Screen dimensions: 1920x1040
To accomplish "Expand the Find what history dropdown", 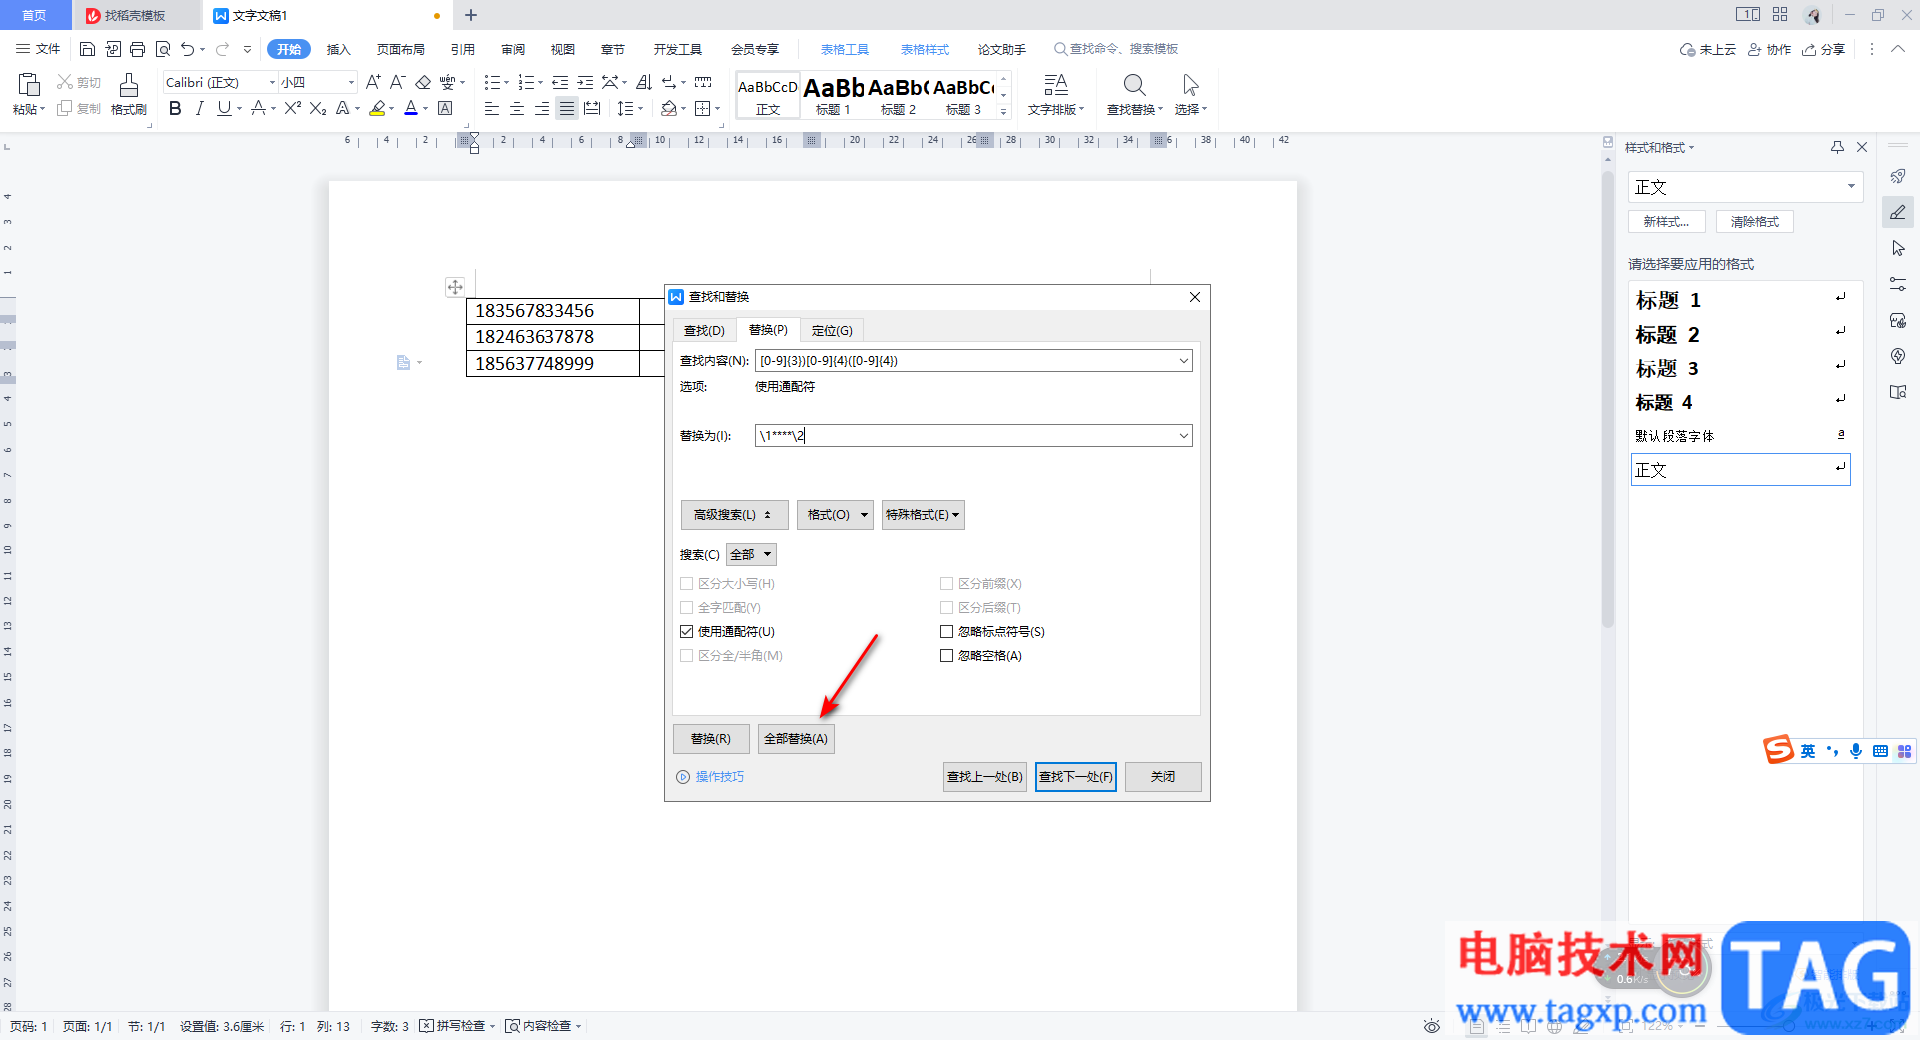I will click(x=1183, y=361).
